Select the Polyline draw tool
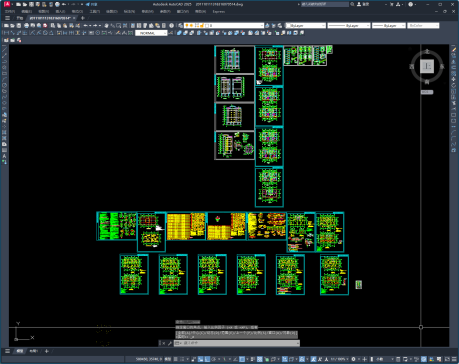This screenshot has height=364, width=459. coord(4,62)
